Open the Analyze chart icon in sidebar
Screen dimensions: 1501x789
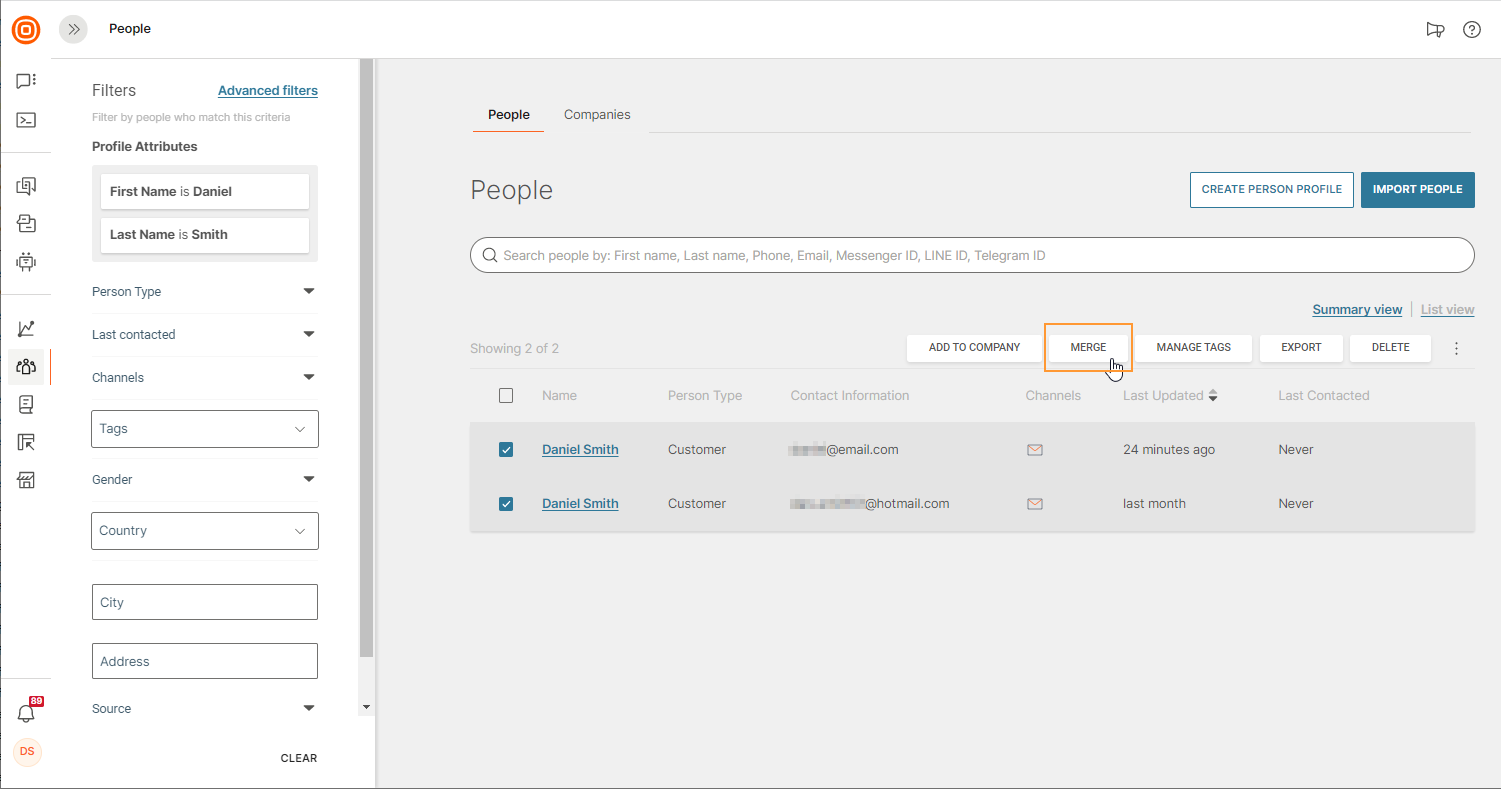point(26,328)
